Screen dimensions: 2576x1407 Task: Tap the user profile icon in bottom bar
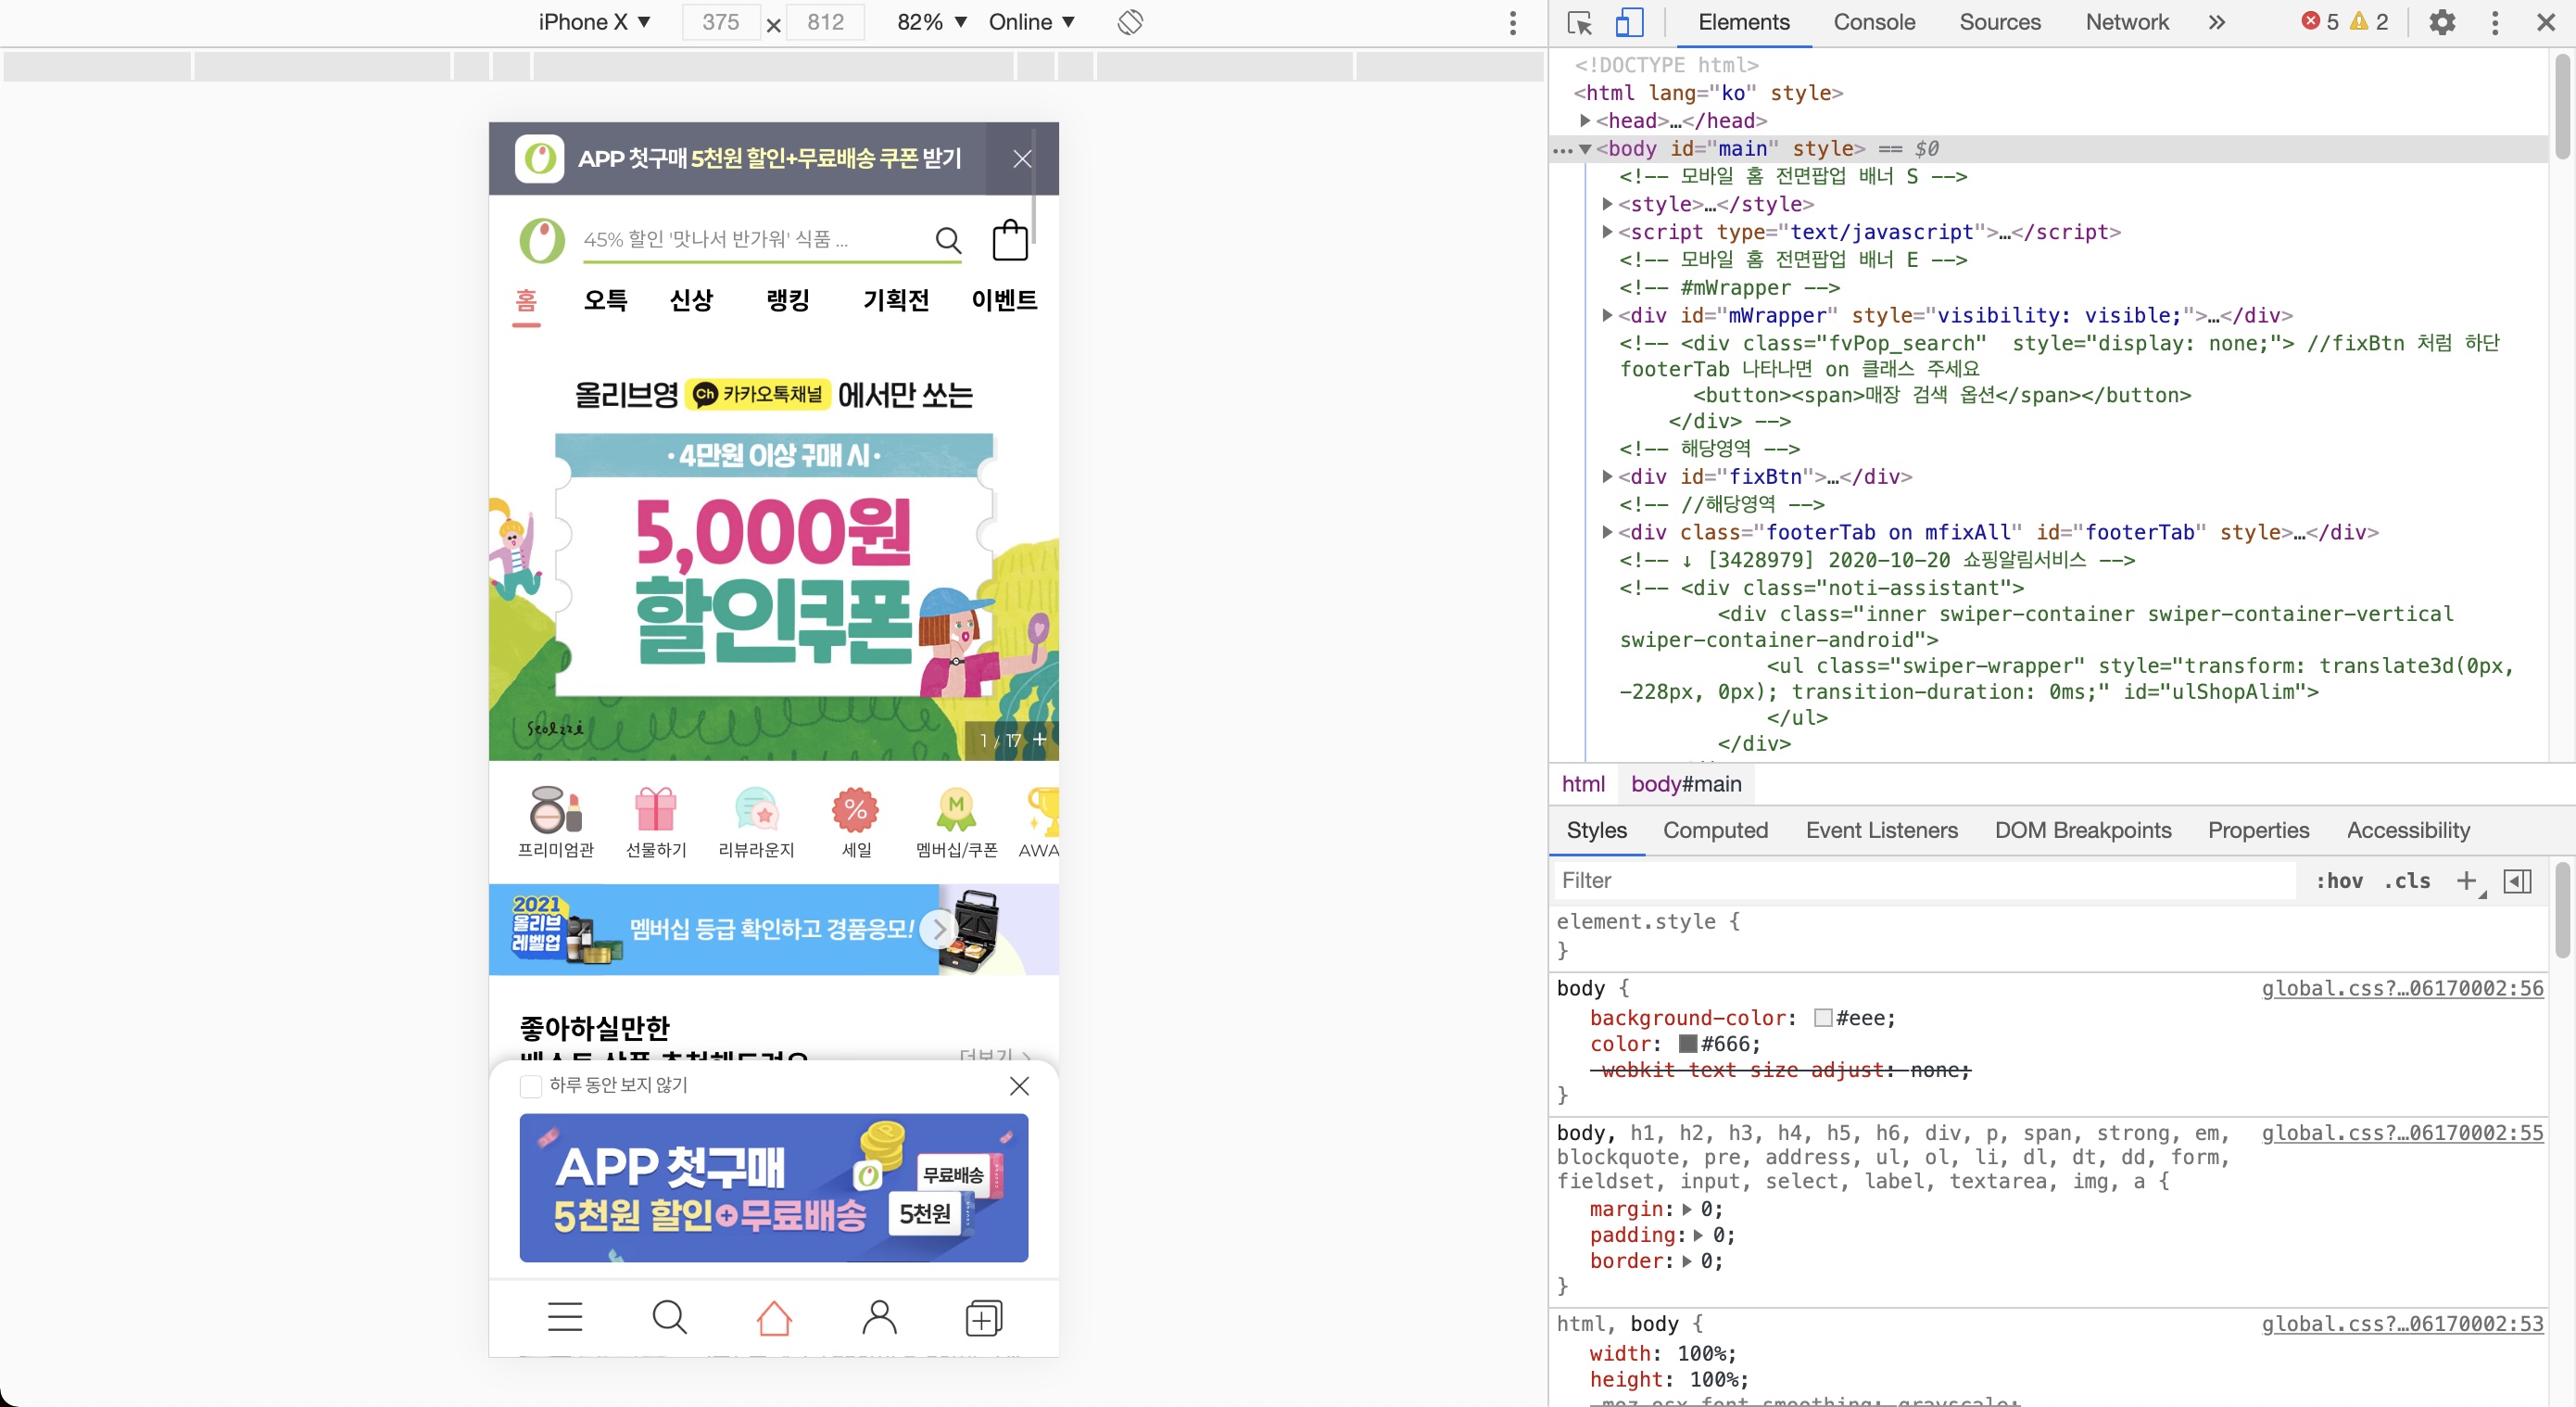click(879, 1317)
